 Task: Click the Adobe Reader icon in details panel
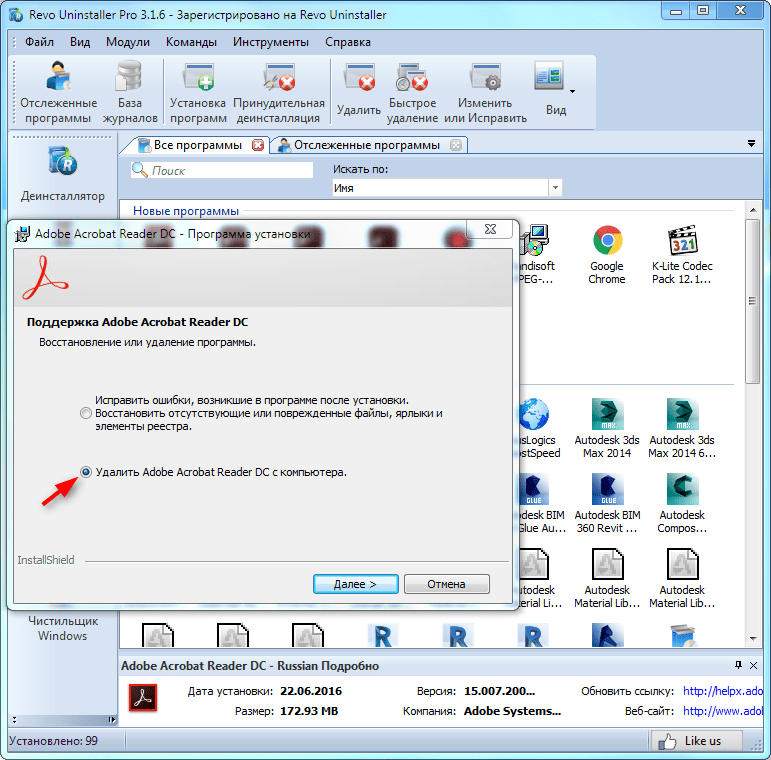point(143,697)
